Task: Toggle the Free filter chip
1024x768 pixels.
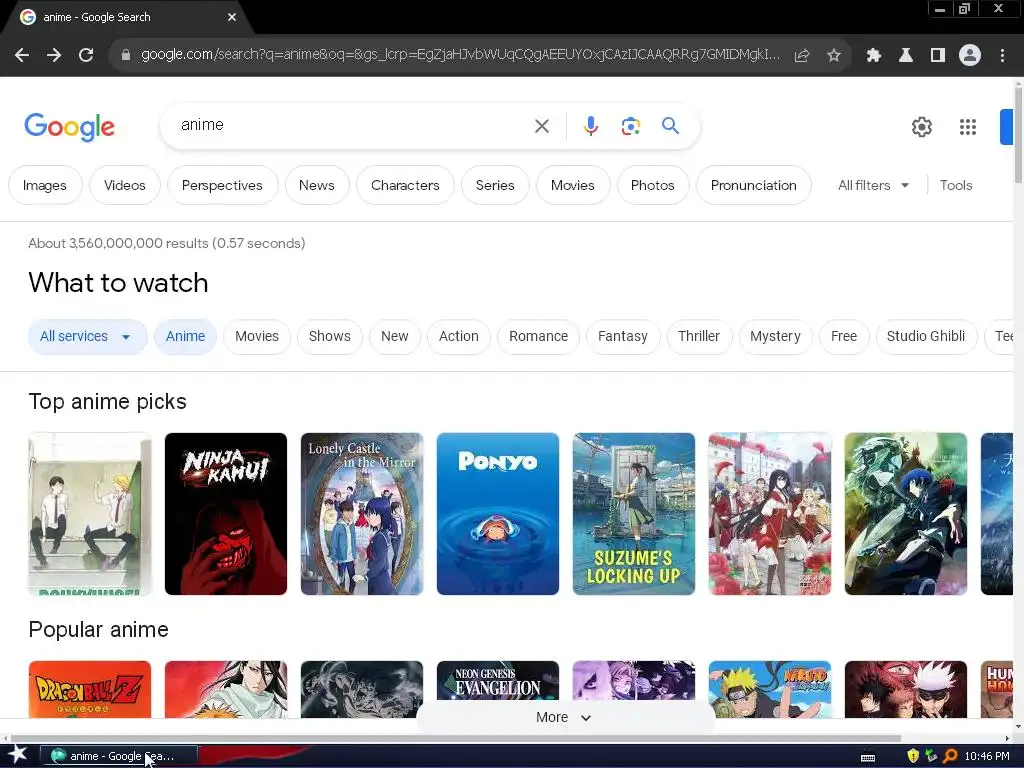Action: point(844,336)
